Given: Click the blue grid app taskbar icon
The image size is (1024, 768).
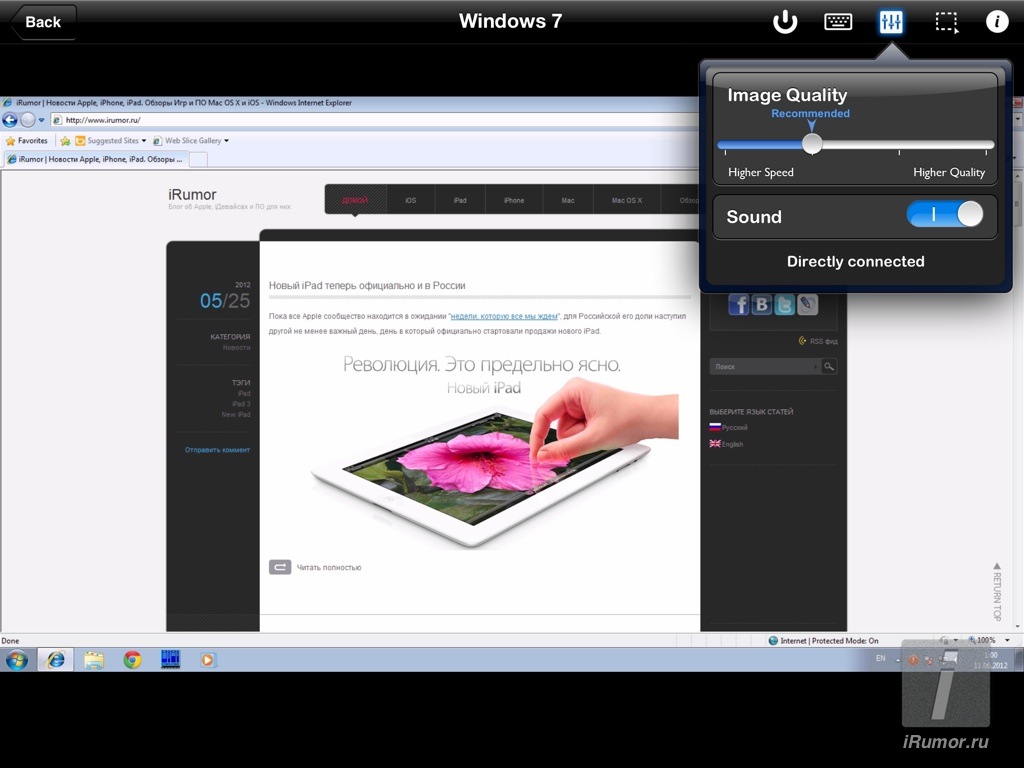Looking at the screenshot, I should pyautogui.click(x=170, y=660).
